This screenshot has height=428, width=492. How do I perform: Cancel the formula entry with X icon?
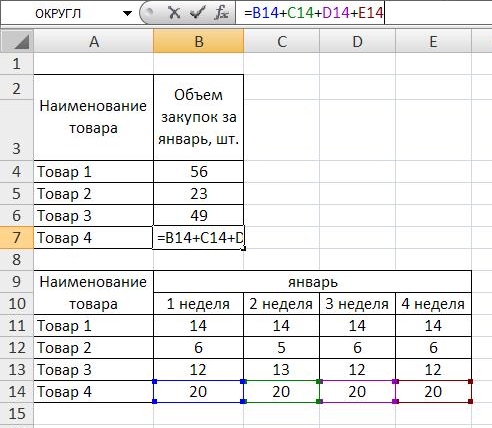pyautogui.click(x=174, y=13)
